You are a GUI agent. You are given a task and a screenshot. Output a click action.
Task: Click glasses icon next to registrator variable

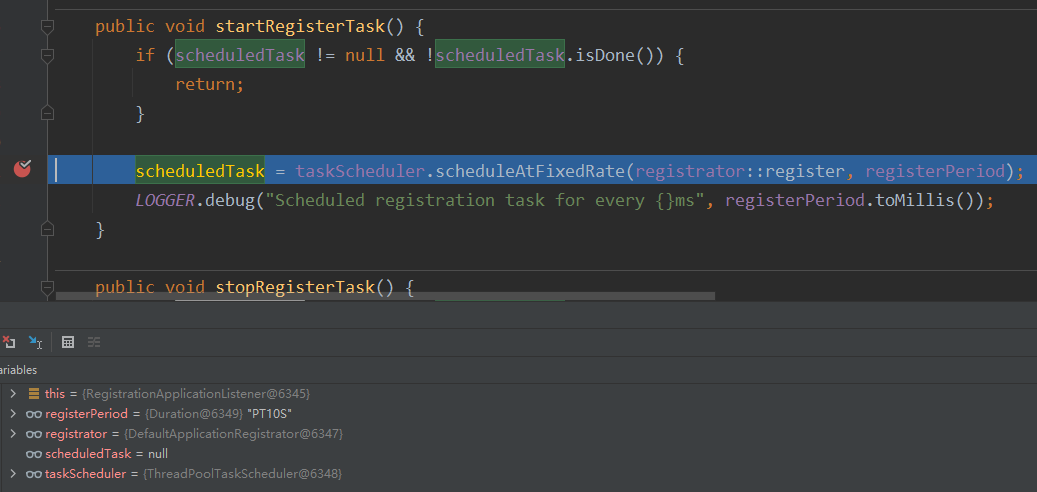coord(34,434)
